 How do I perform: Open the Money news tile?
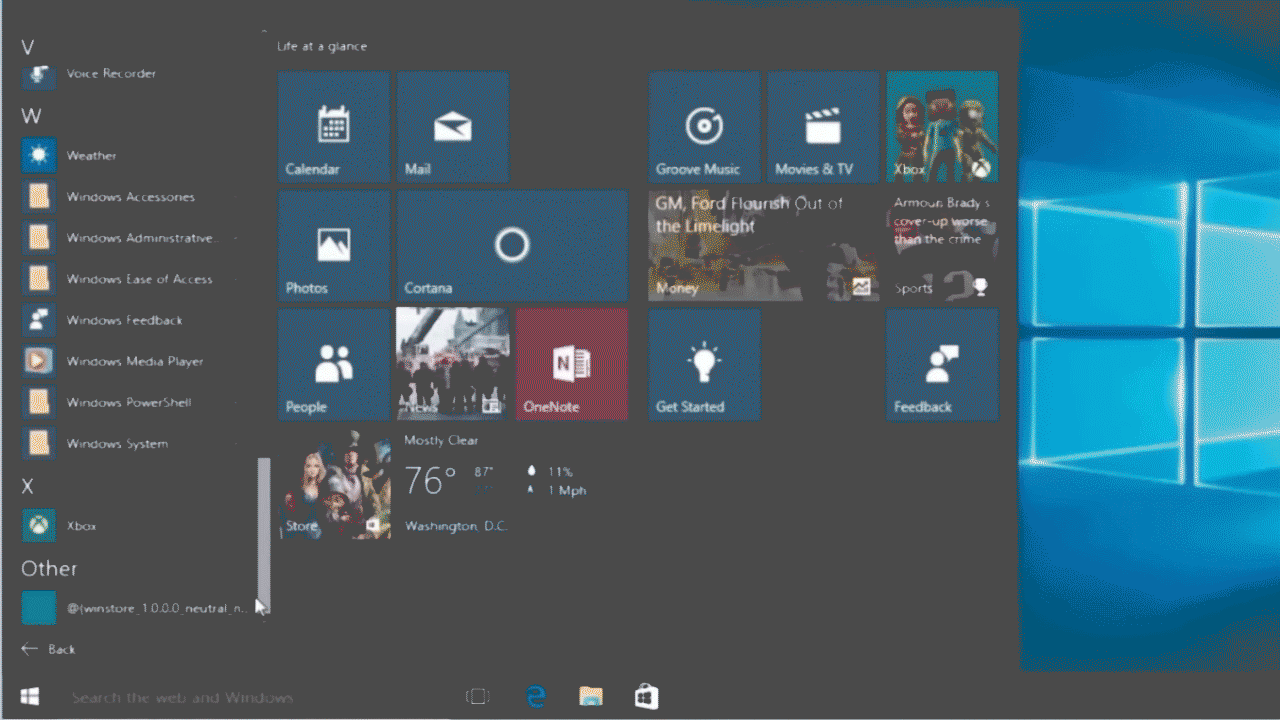[764, 246]
